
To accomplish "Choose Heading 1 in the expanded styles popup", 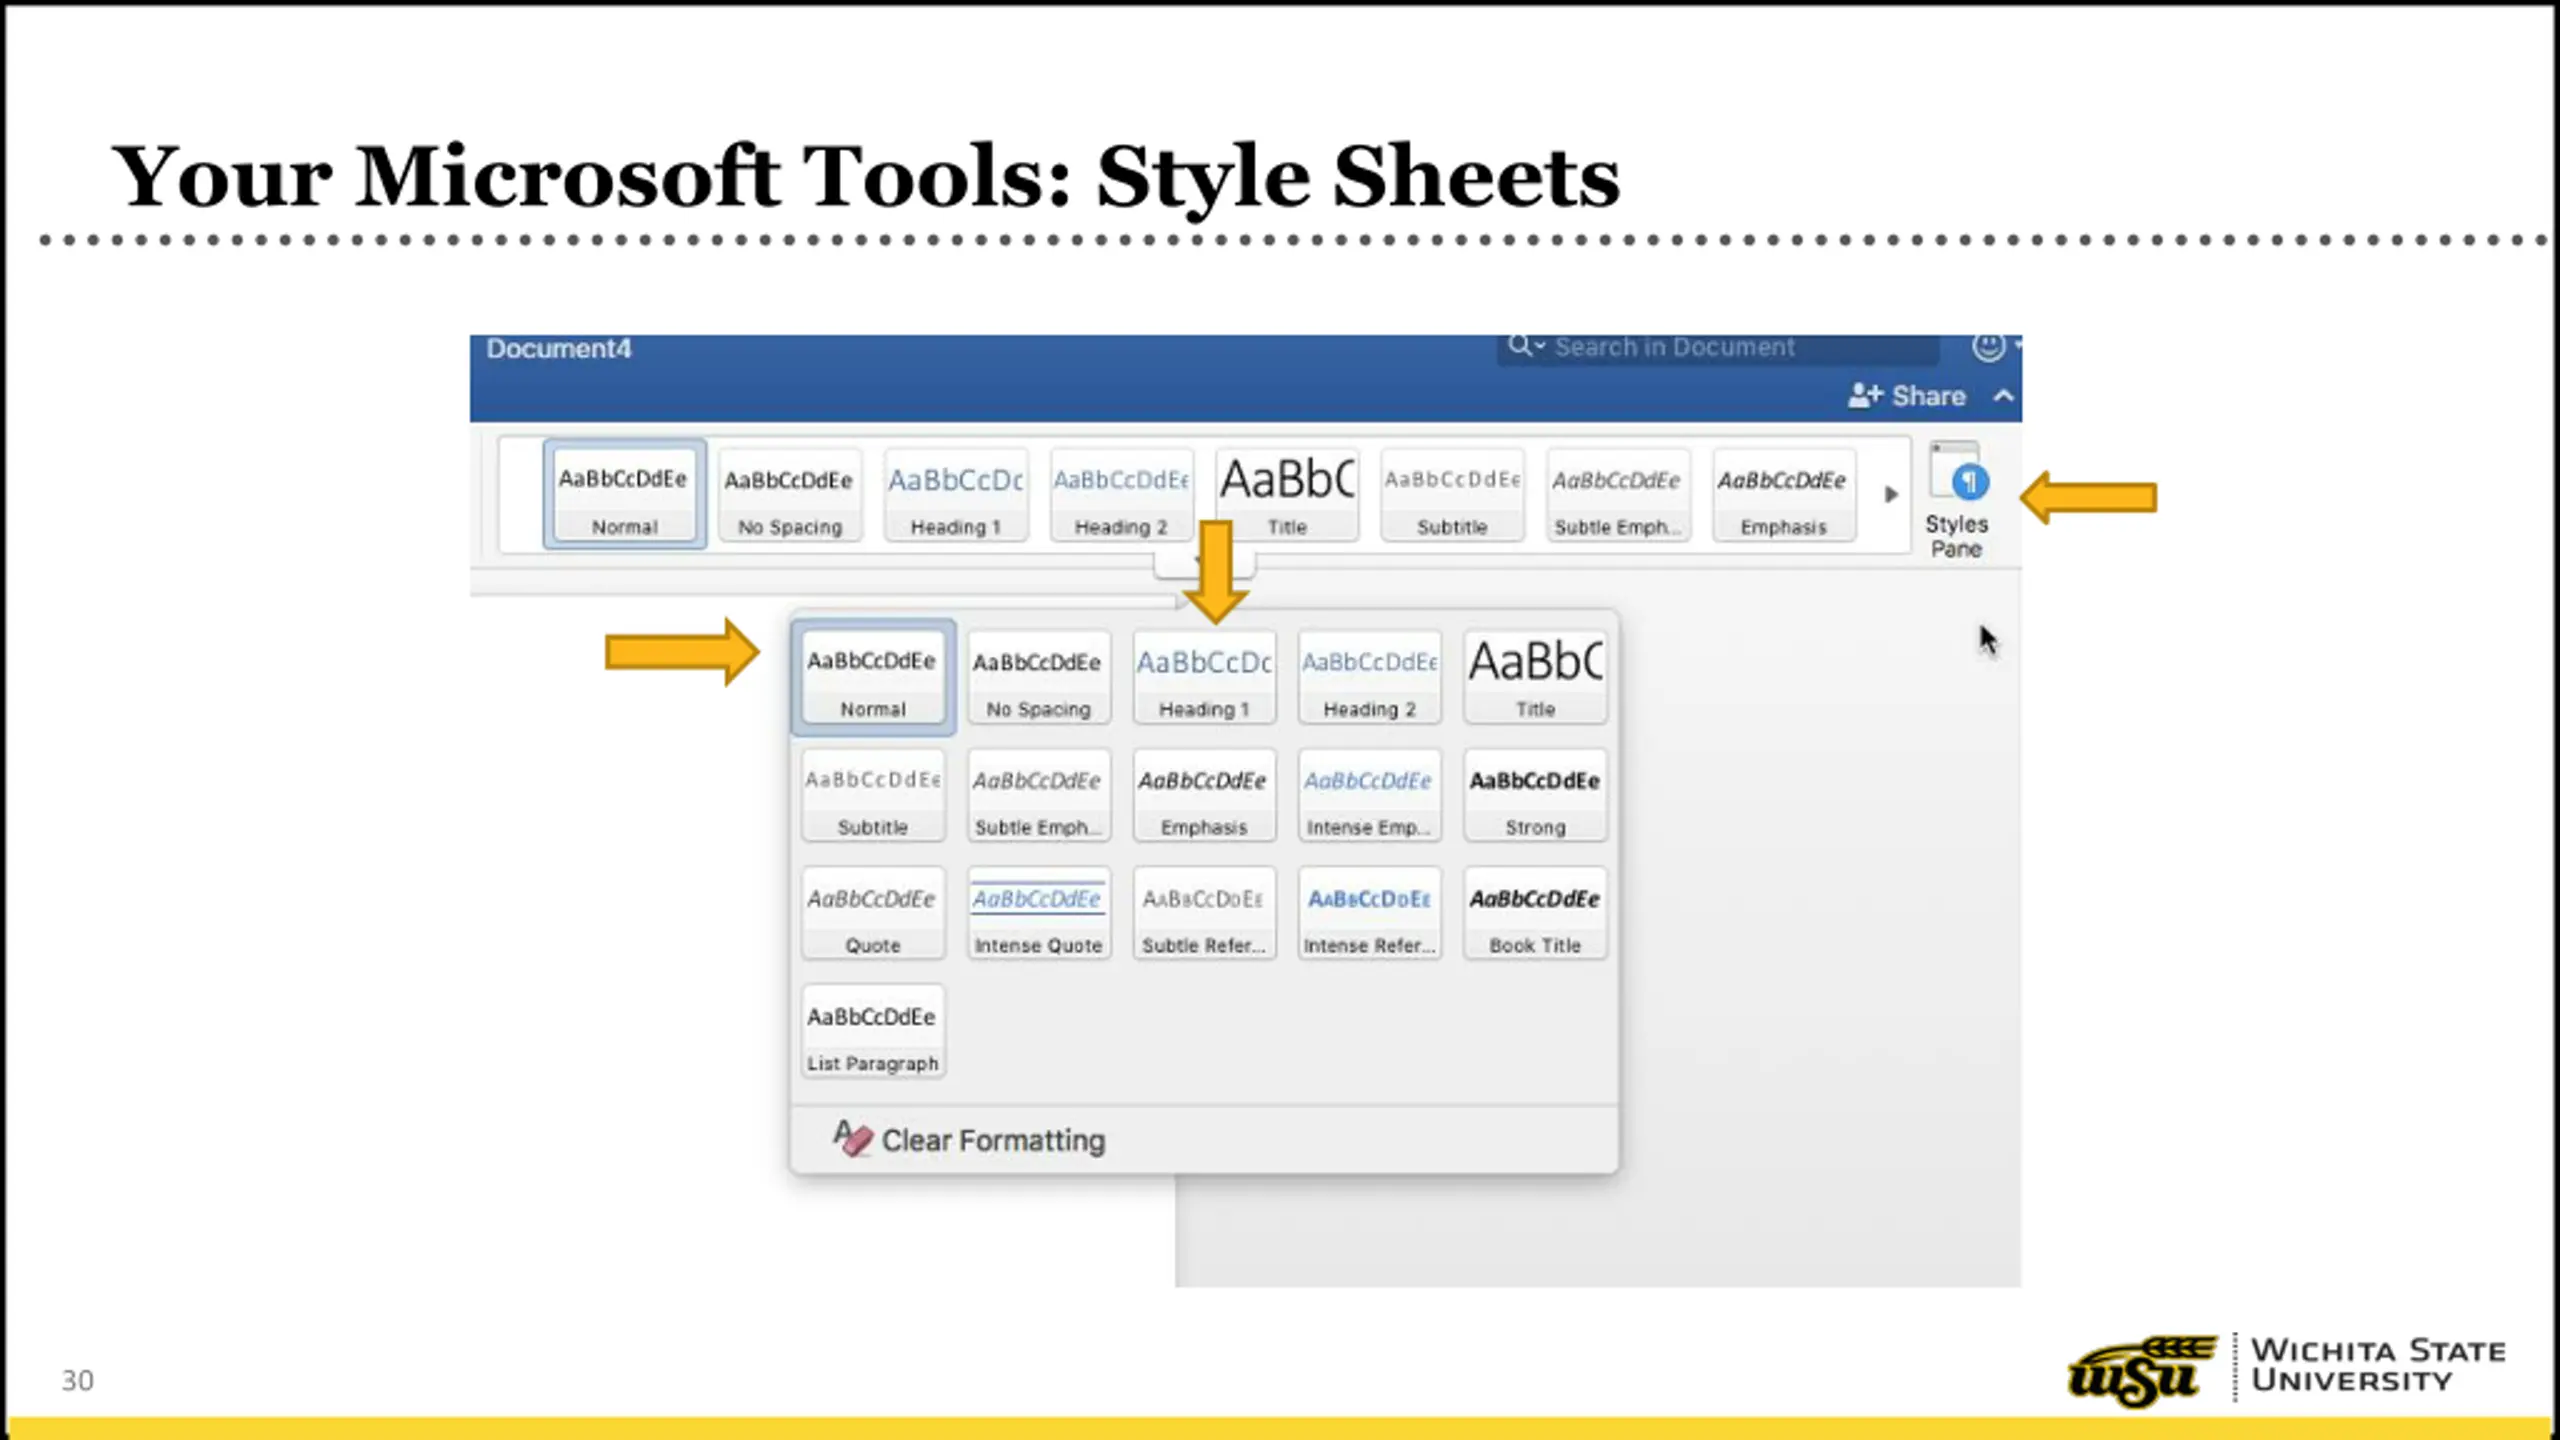I will (x=1204, y=677).
